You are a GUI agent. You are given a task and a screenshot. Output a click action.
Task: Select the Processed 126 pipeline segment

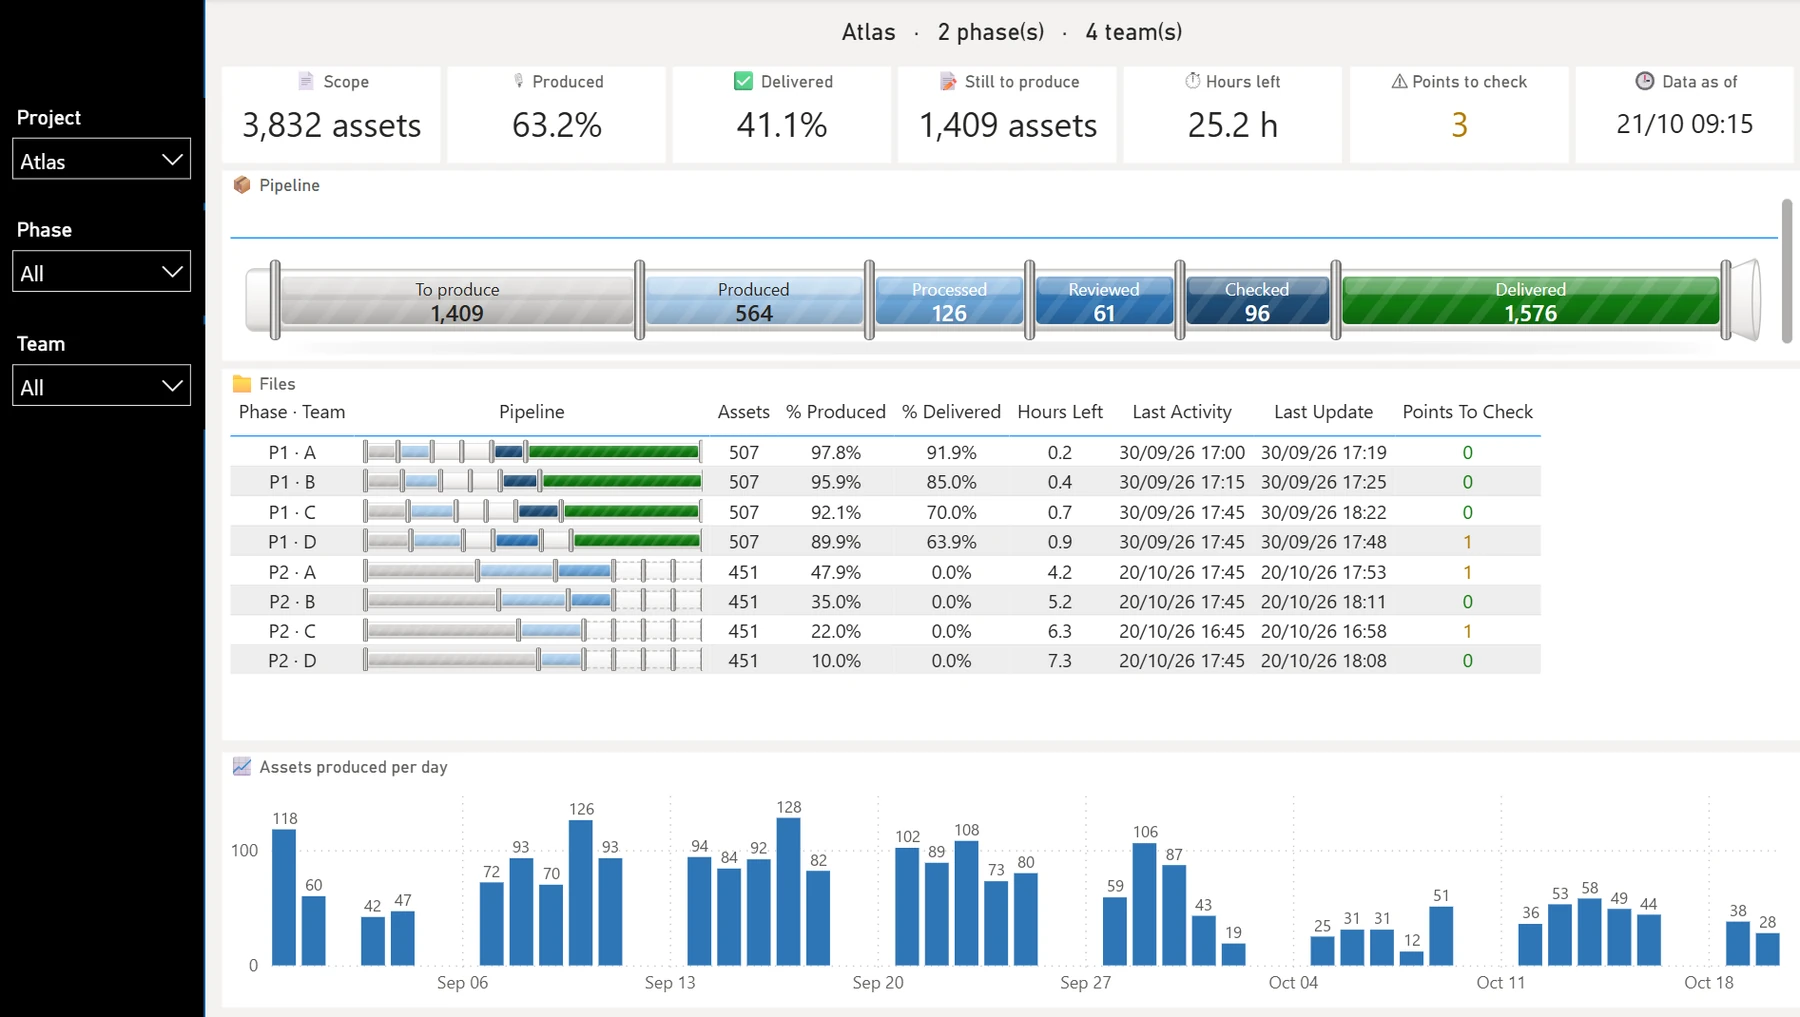point(949,301)
